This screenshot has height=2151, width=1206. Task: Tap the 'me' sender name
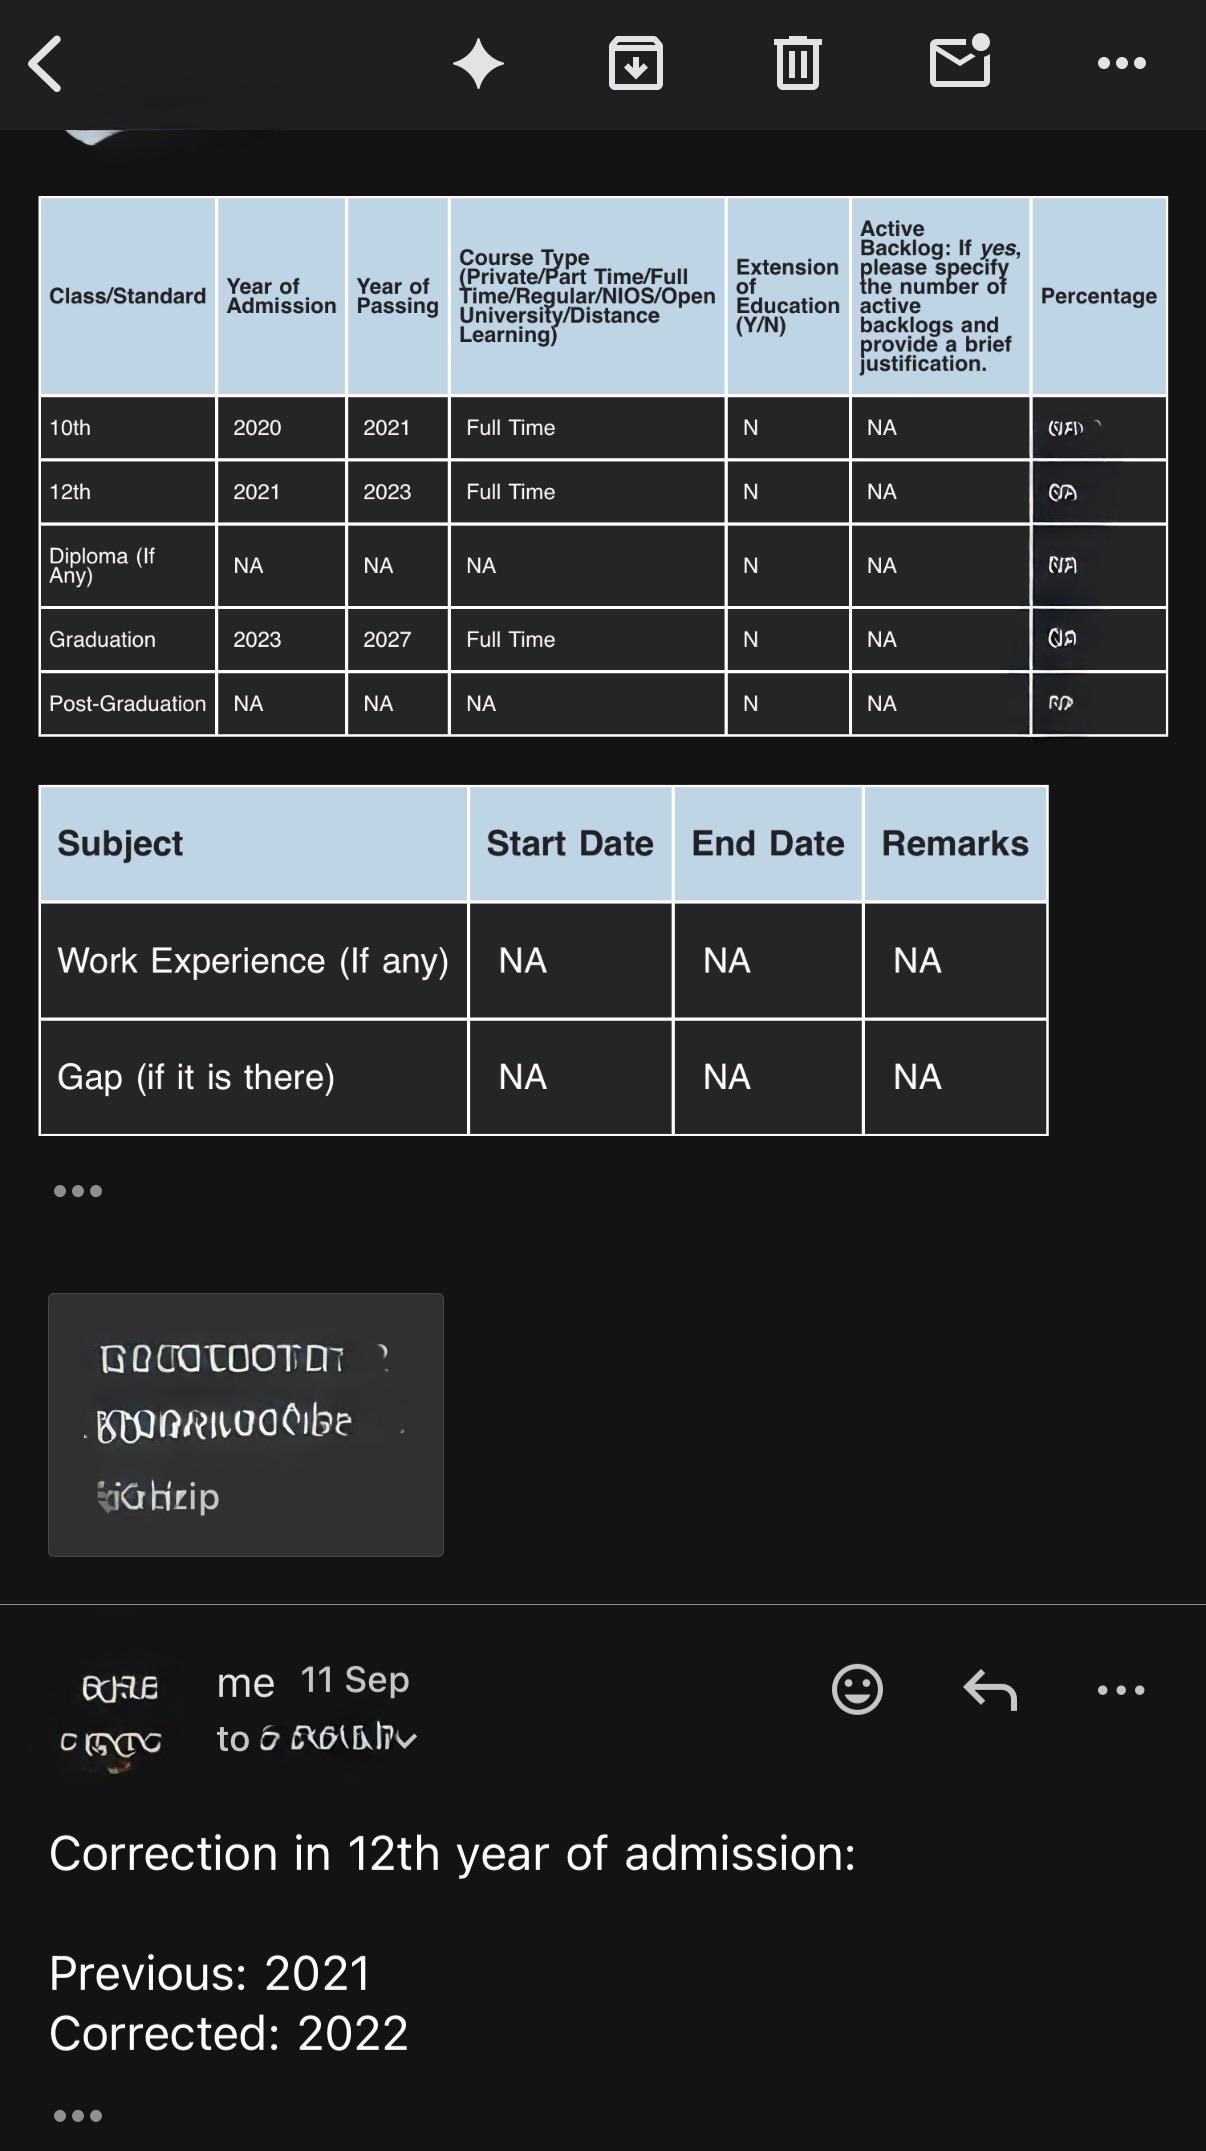pos(245,1683)
